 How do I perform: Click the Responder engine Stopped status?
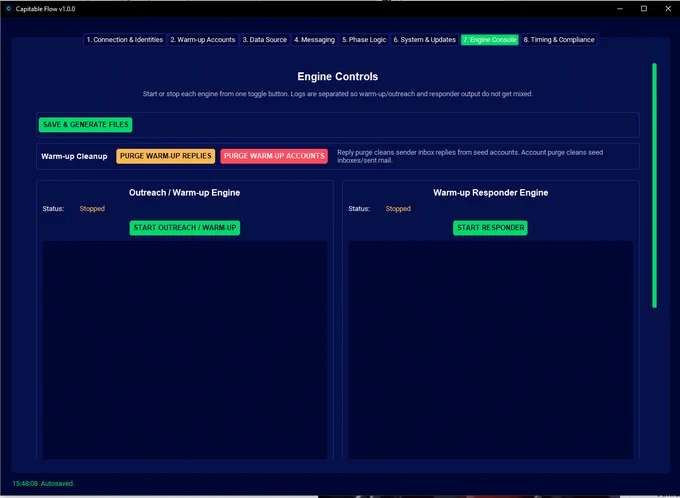pyautogui.click(x=398, y=209)
